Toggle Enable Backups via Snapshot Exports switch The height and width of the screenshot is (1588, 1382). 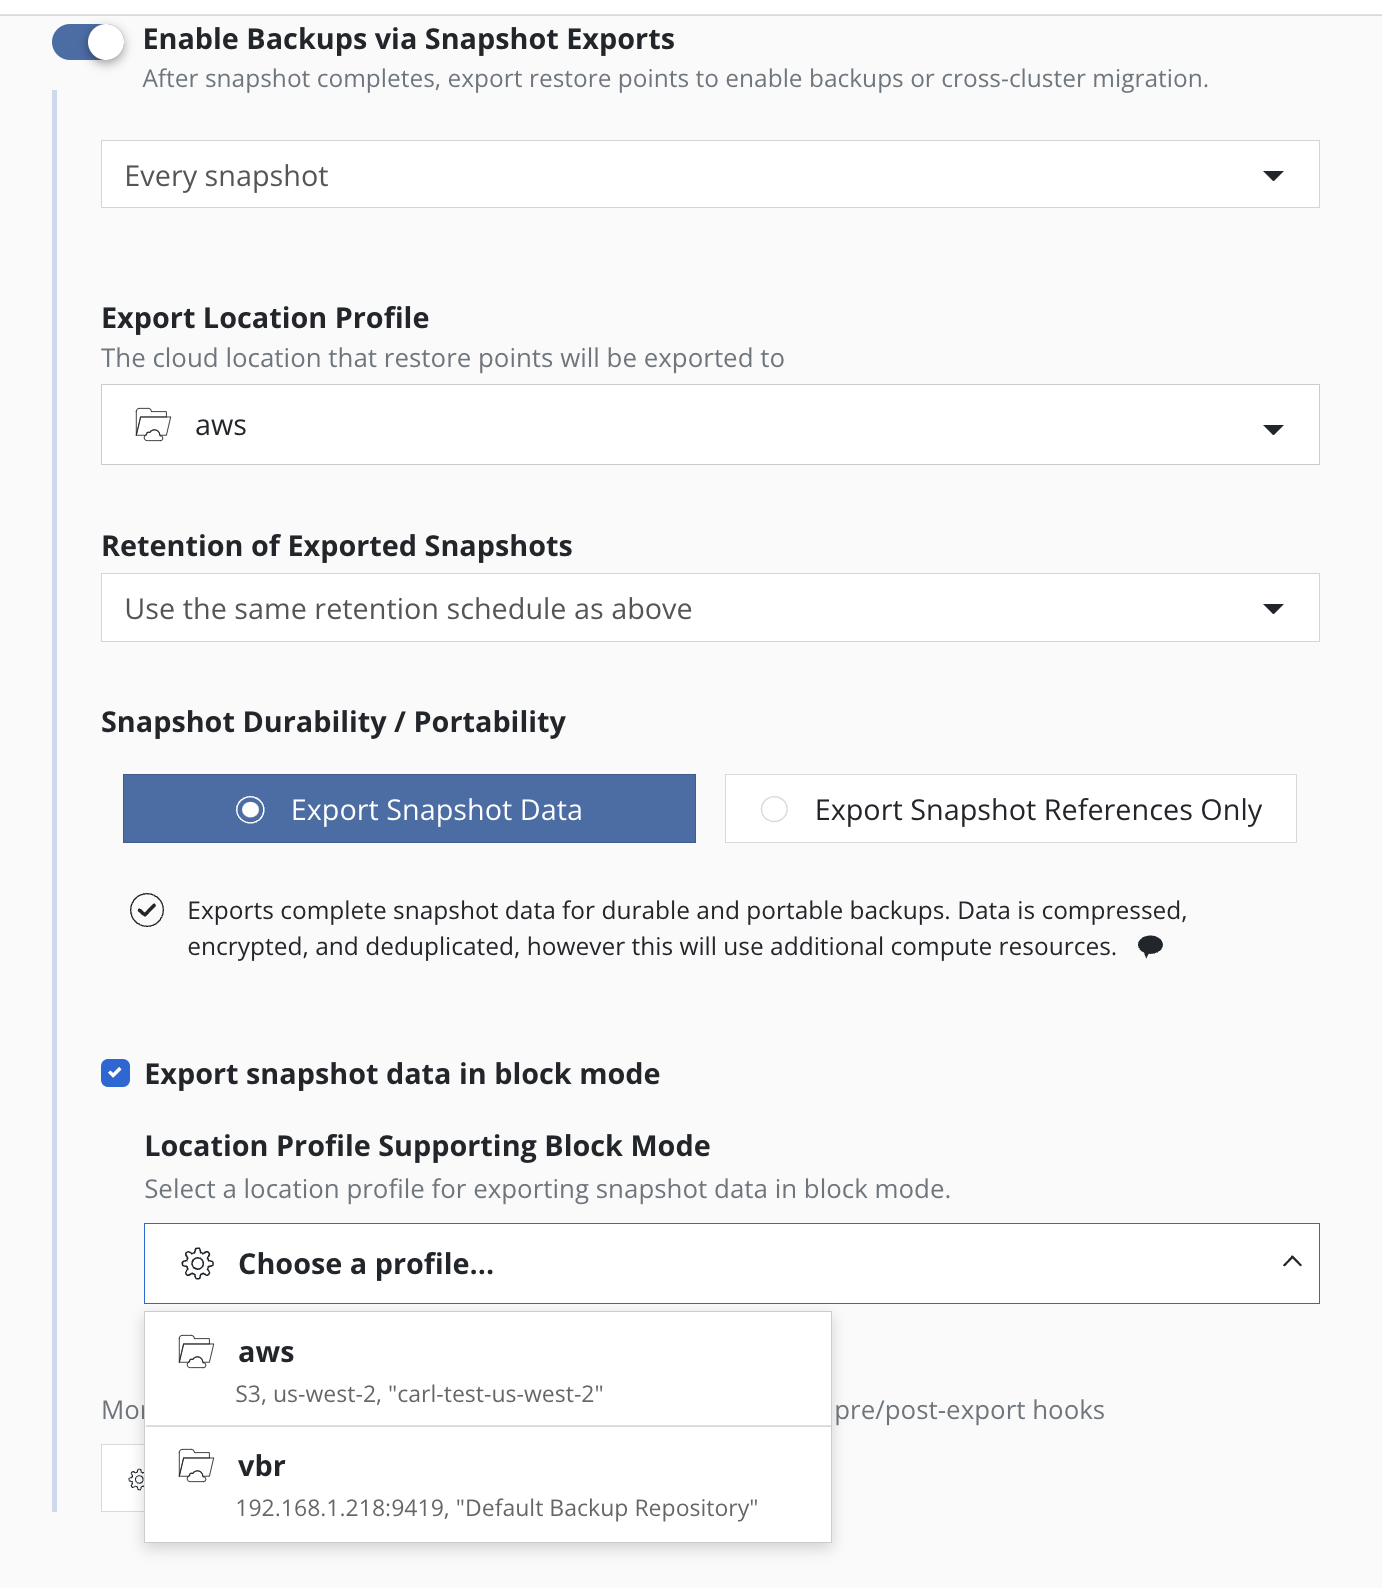pyautogui.click(x=88, y=42)
